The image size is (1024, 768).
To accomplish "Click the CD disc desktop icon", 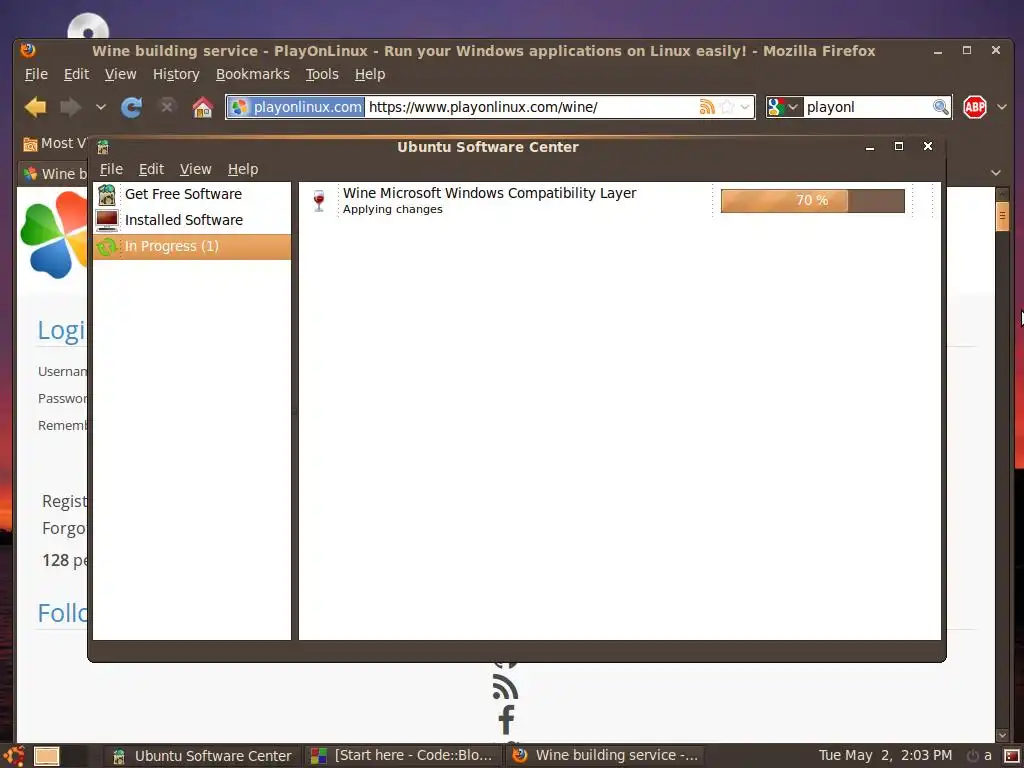I will (x=88, y=26).
